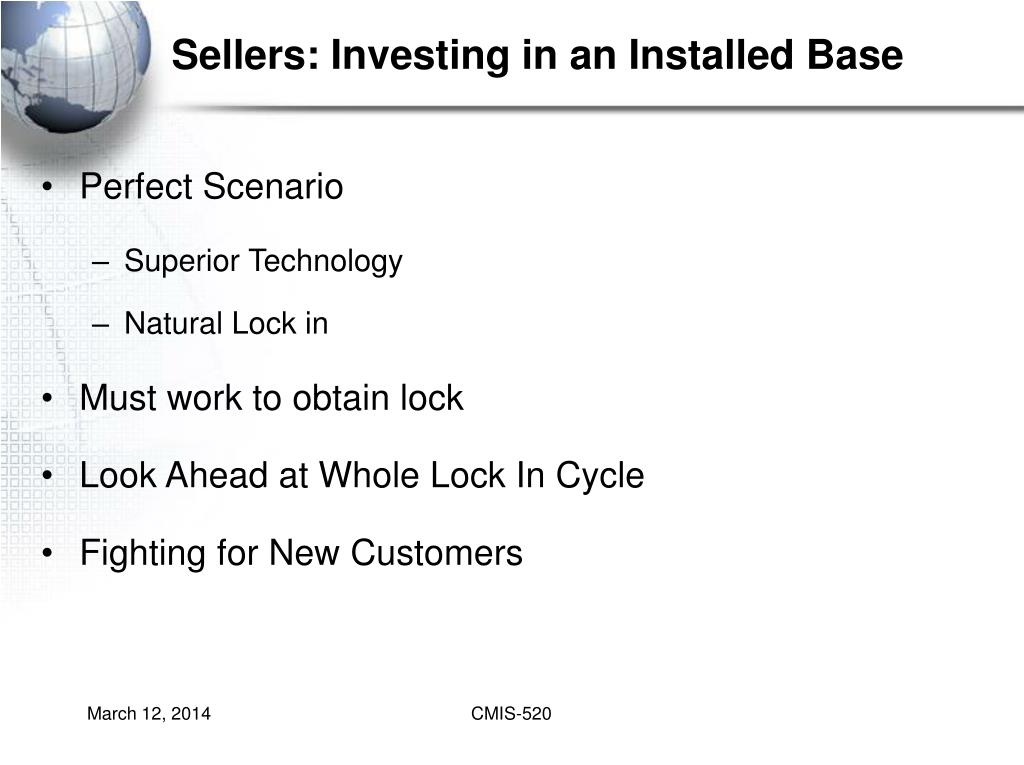Click the 'CMIS-520' footer label

click(511, 713)
